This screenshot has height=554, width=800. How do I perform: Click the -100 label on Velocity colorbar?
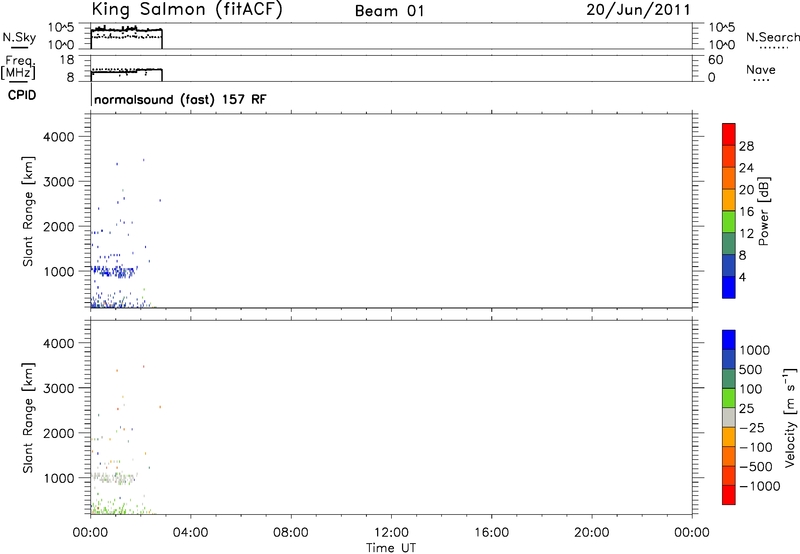coord(756,447)
